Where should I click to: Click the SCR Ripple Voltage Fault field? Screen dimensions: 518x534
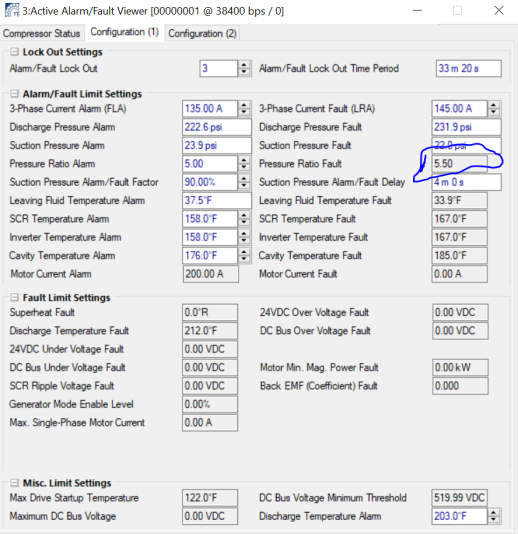(210, 386)
